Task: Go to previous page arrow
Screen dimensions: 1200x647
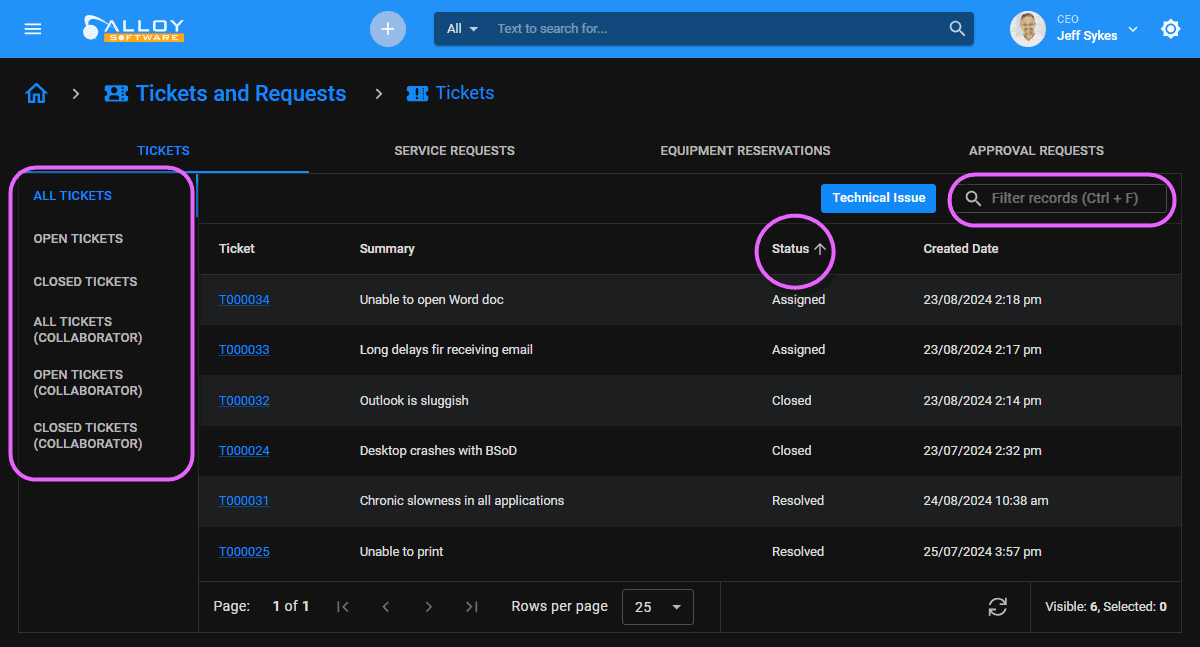Action: [386, 606]
